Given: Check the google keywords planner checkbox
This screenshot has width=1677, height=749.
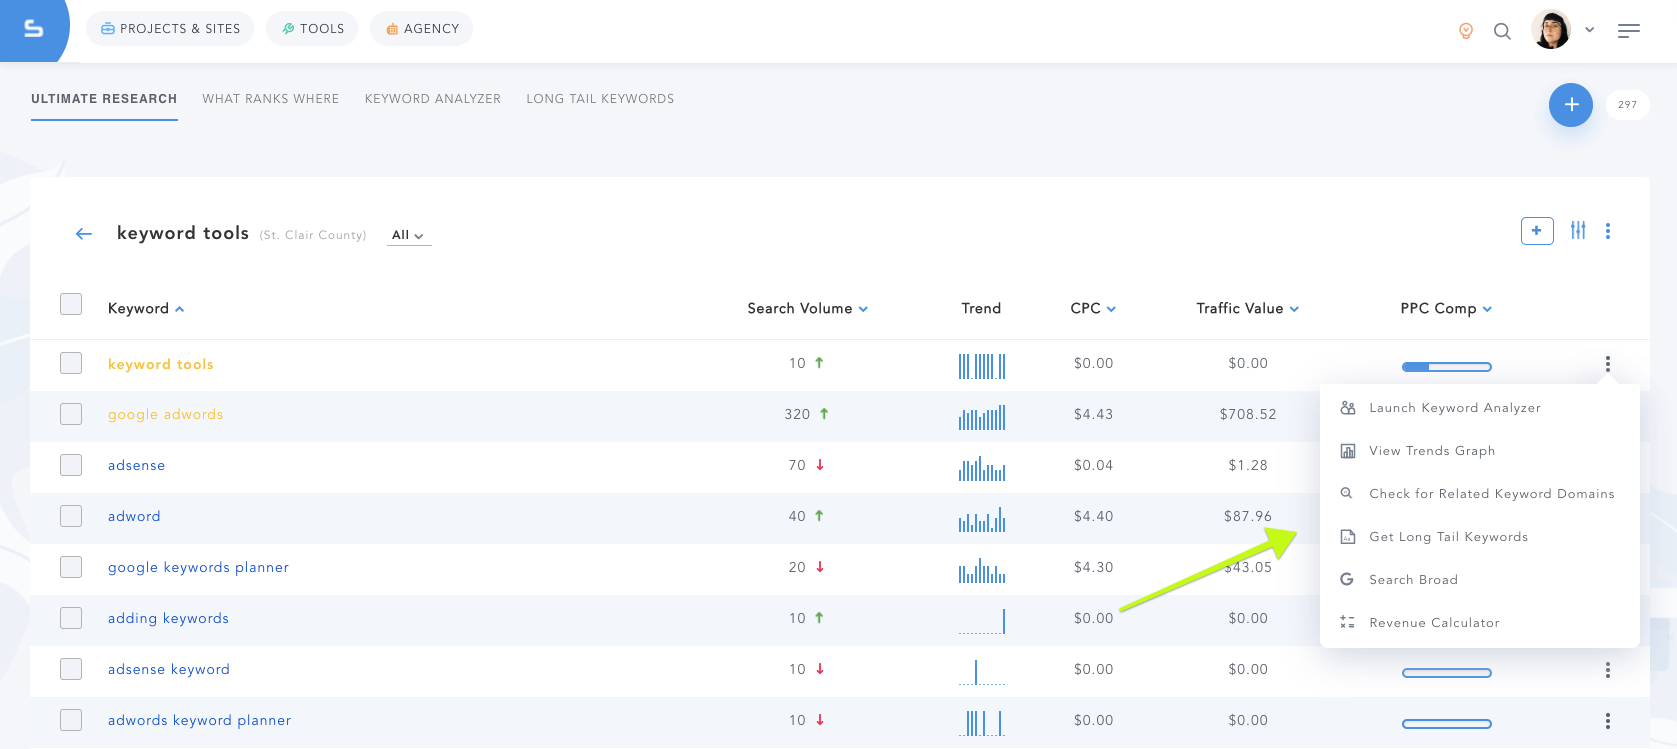Looking at the screenshot, I should pos(71,567).
